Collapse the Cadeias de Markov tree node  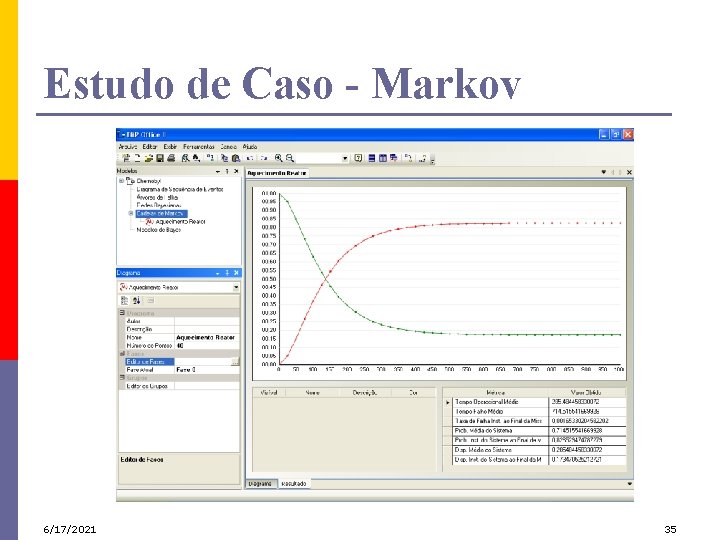[131, 214]
